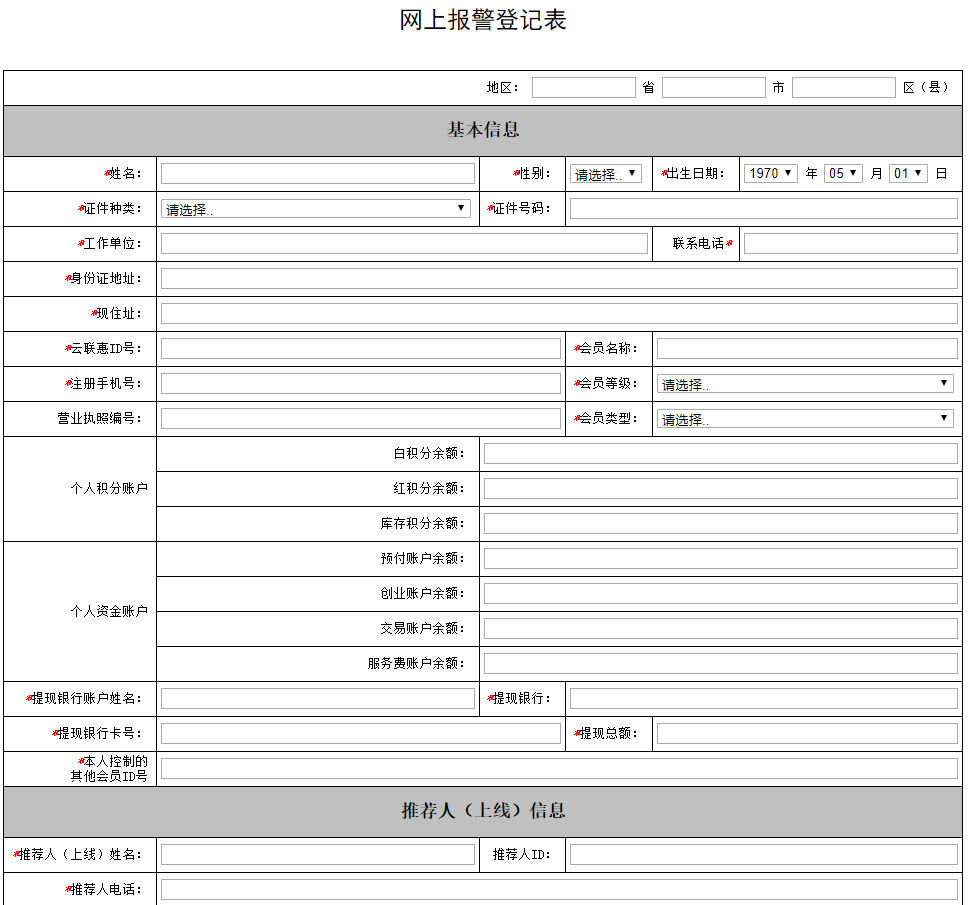Select the 云联惠ID号 input field
The width and height of the screenshot is (969, 905).
[x=361, y=349]
